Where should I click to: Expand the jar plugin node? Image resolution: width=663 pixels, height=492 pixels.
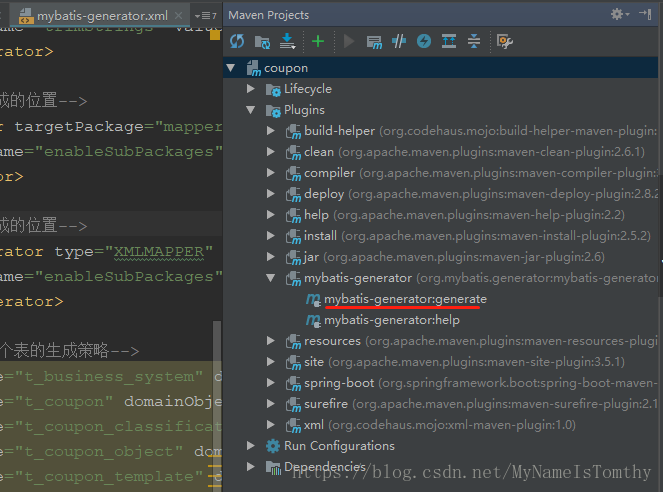271,257
